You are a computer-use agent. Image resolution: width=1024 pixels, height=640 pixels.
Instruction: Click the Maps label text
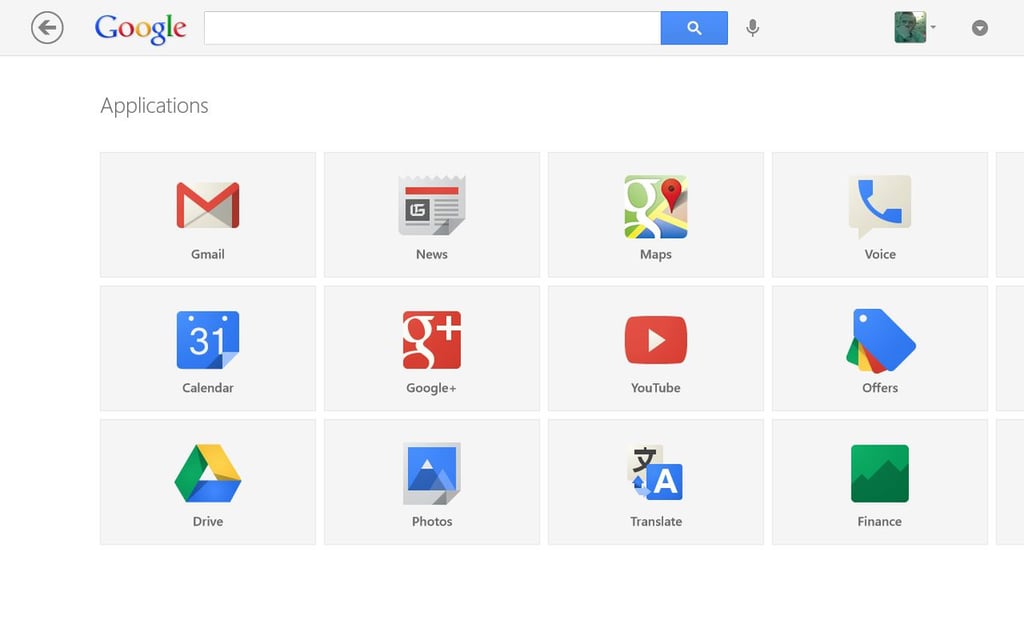pyautogui.click(x=656, y=255)
